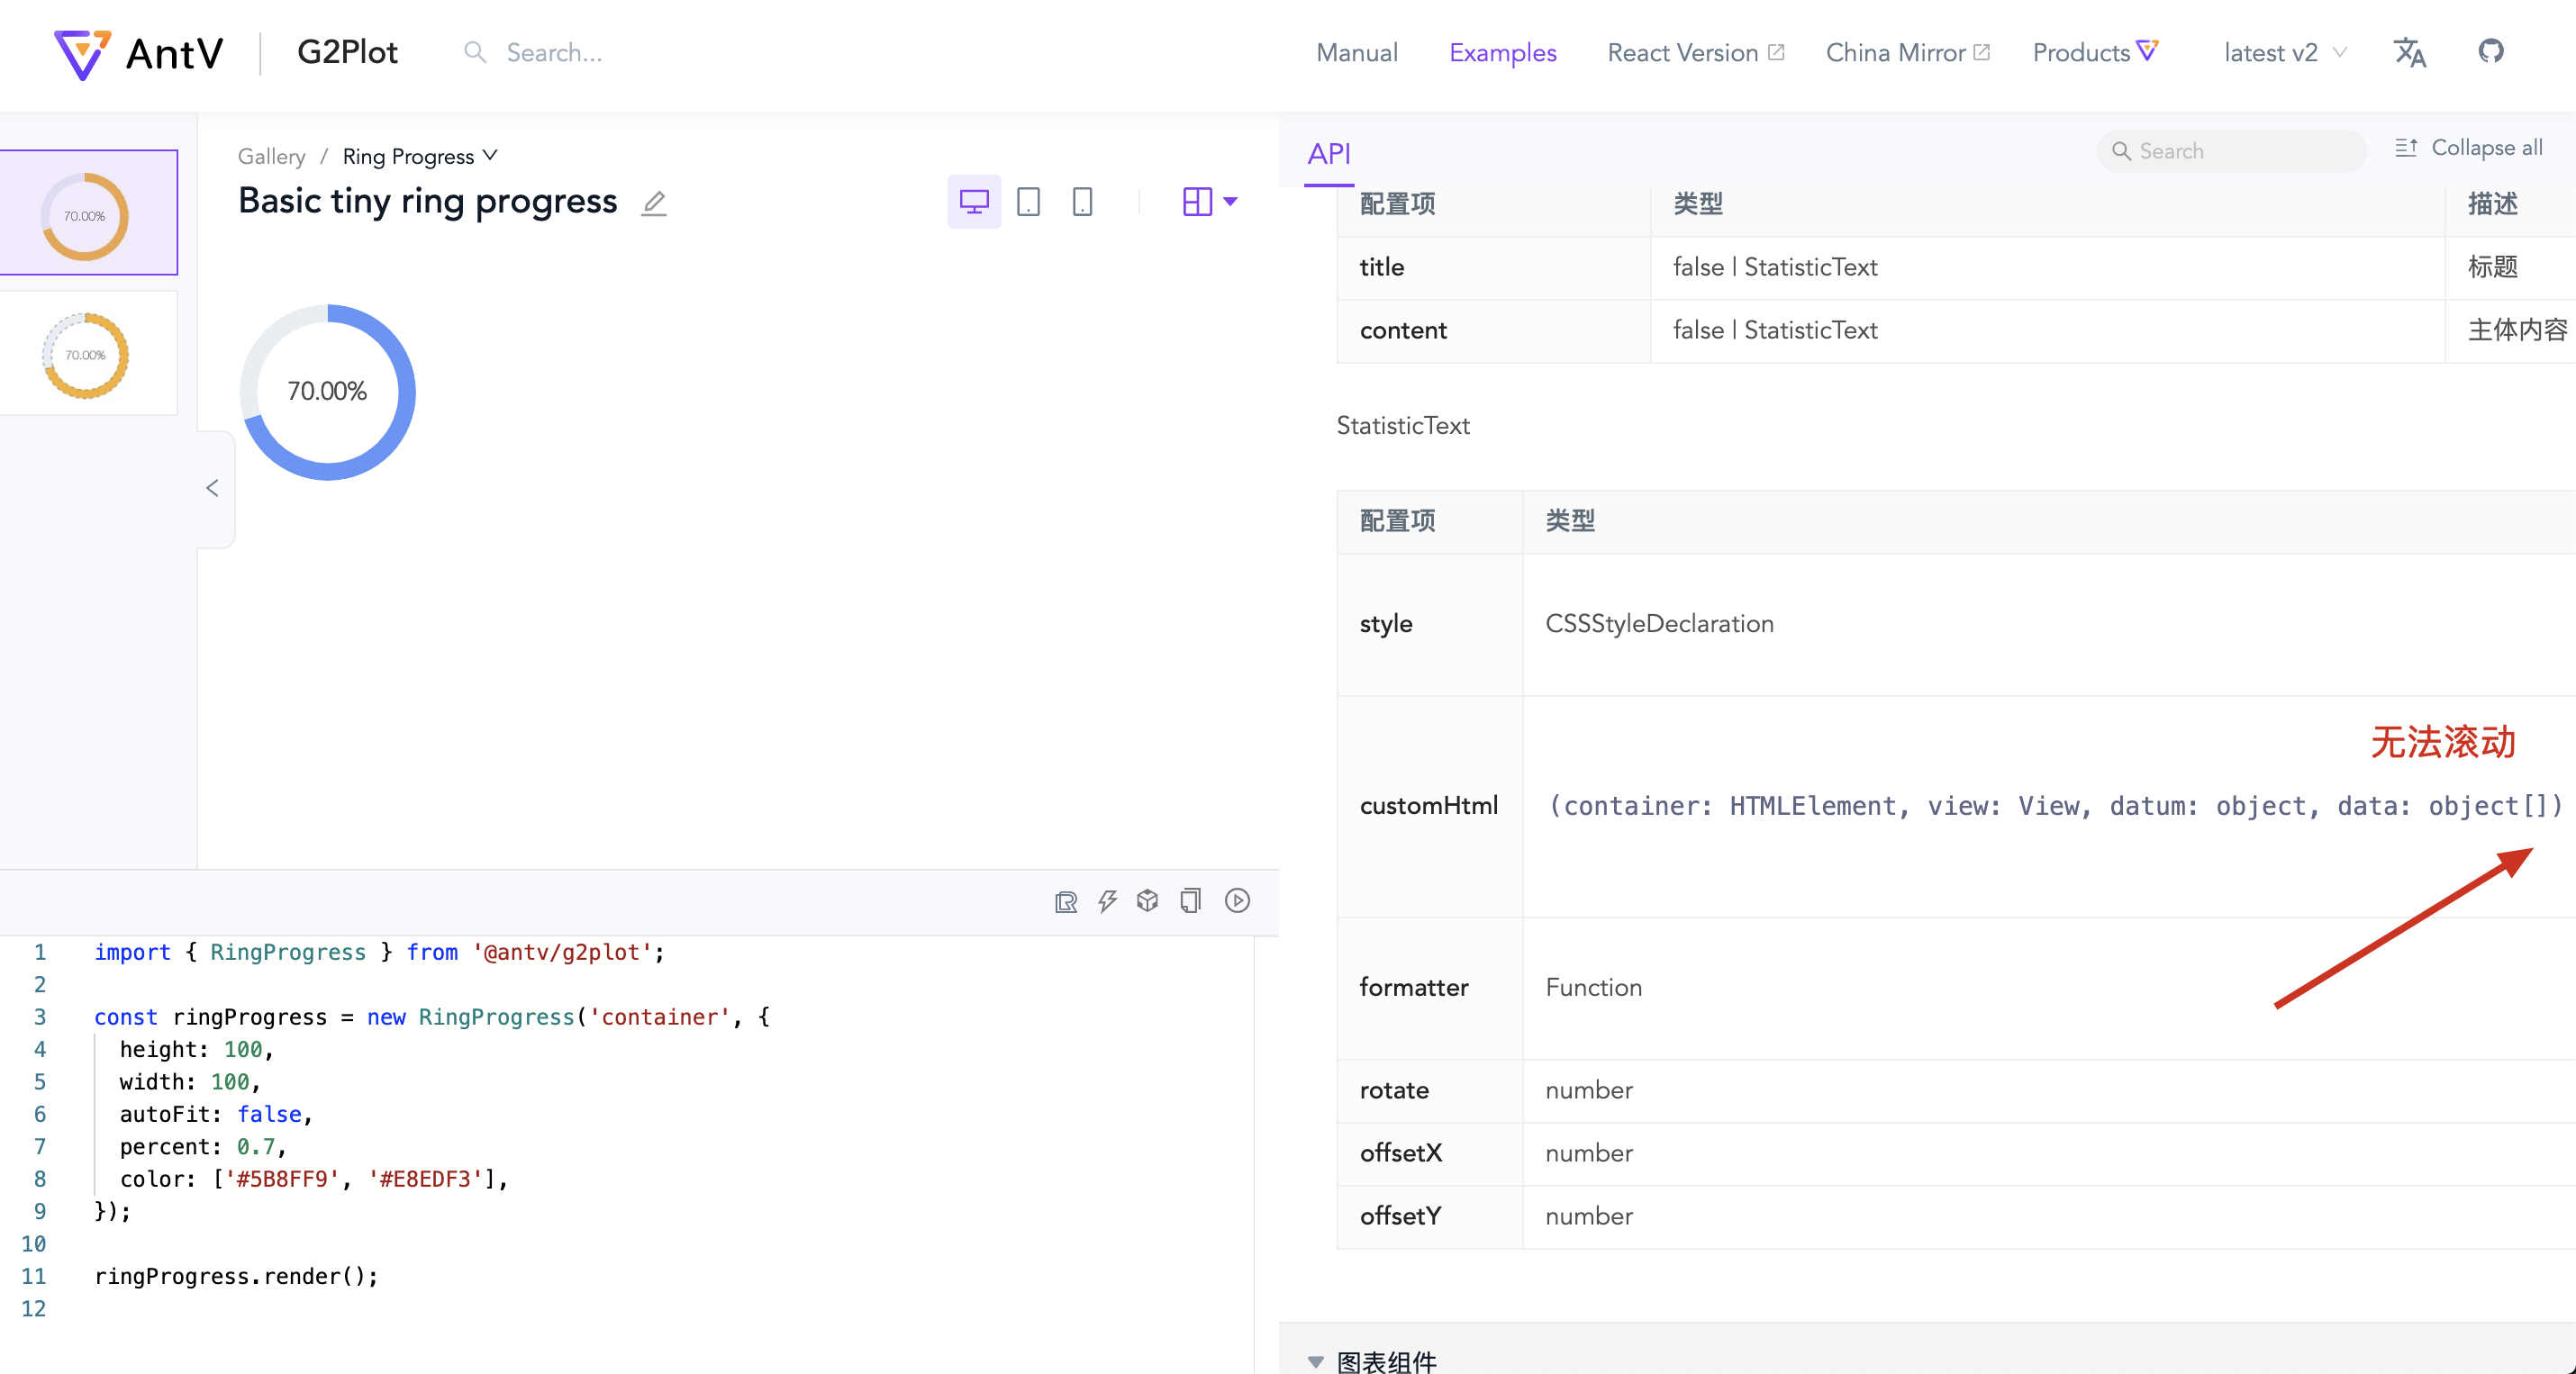This screenshot has height=1374, width=2576.
Task: Switch the site language
Action: coord(2409,52)
